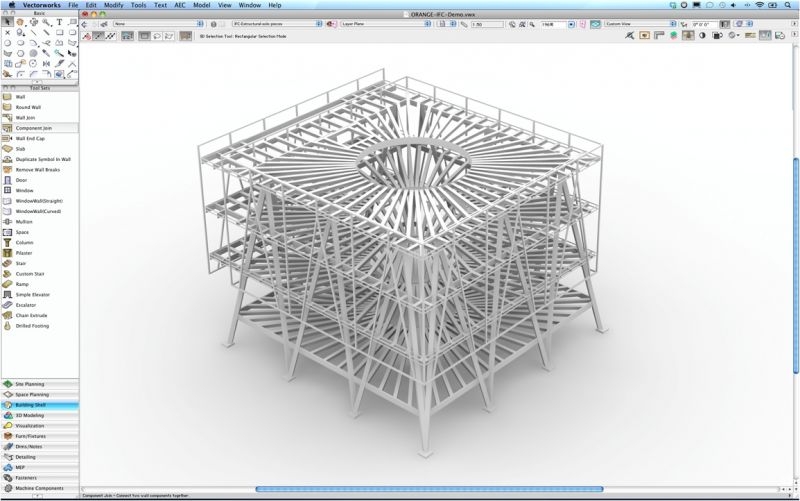Screen dimensions: 800x501
Task: Select the Custom Stair tool
Action: click(x=30, y=274)
